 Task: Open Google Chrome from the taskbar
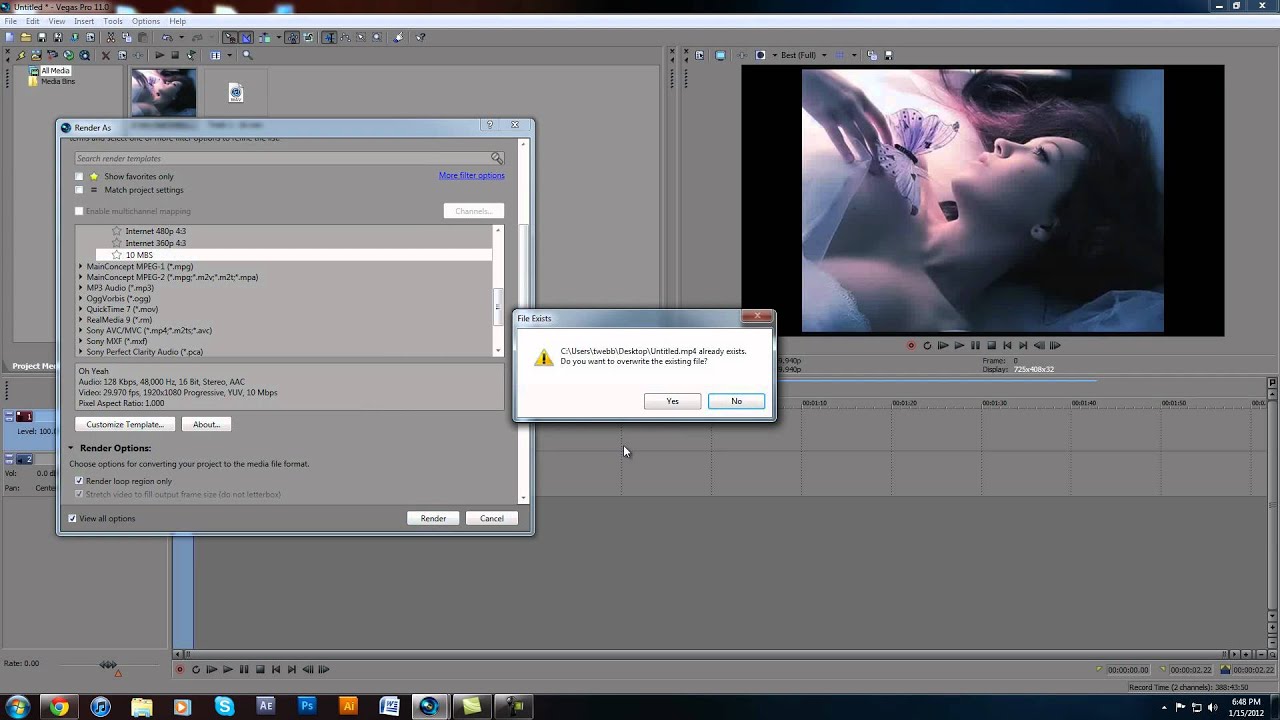coord(59,707)
